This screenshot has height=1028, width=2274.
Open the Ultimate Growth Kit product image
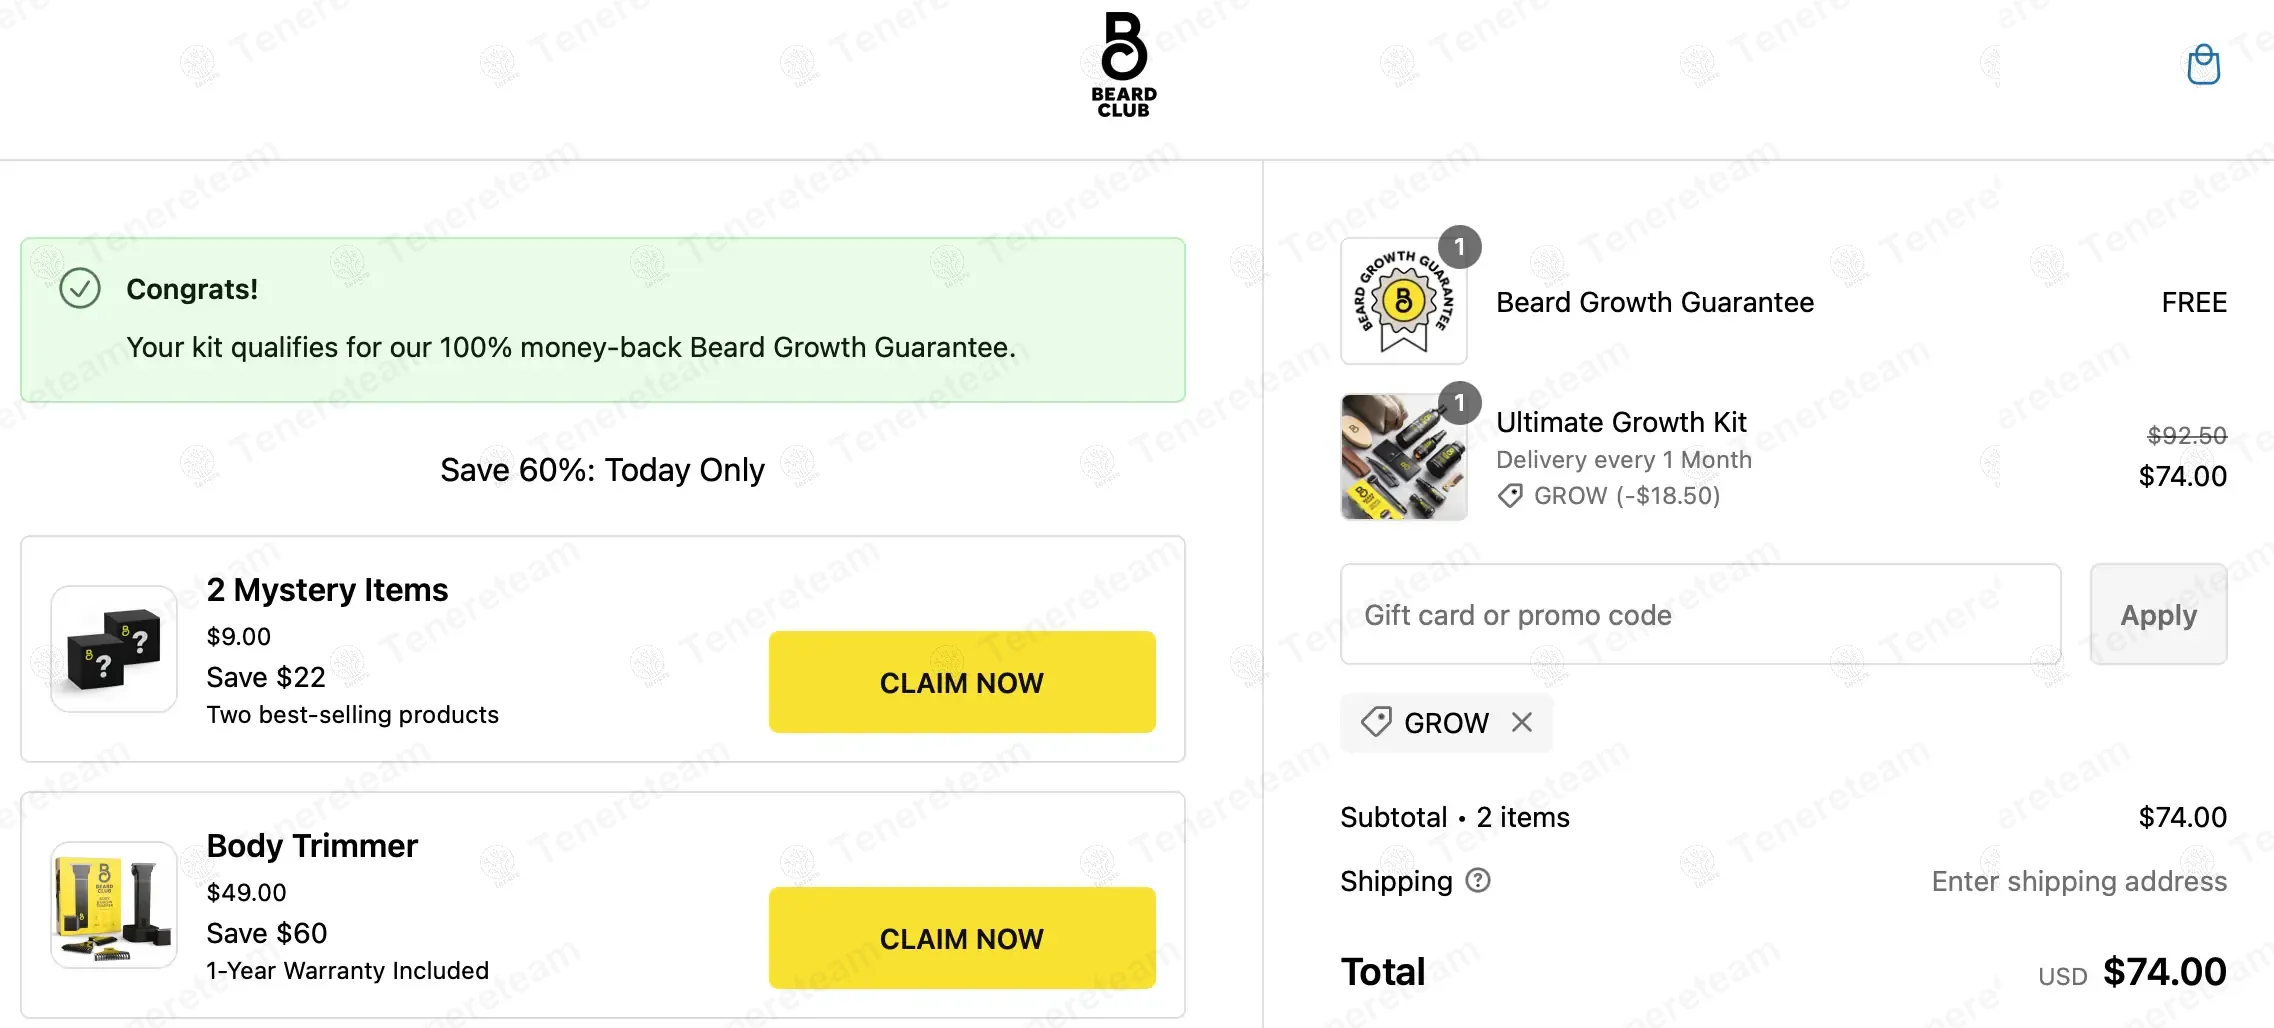[1403, 457]
